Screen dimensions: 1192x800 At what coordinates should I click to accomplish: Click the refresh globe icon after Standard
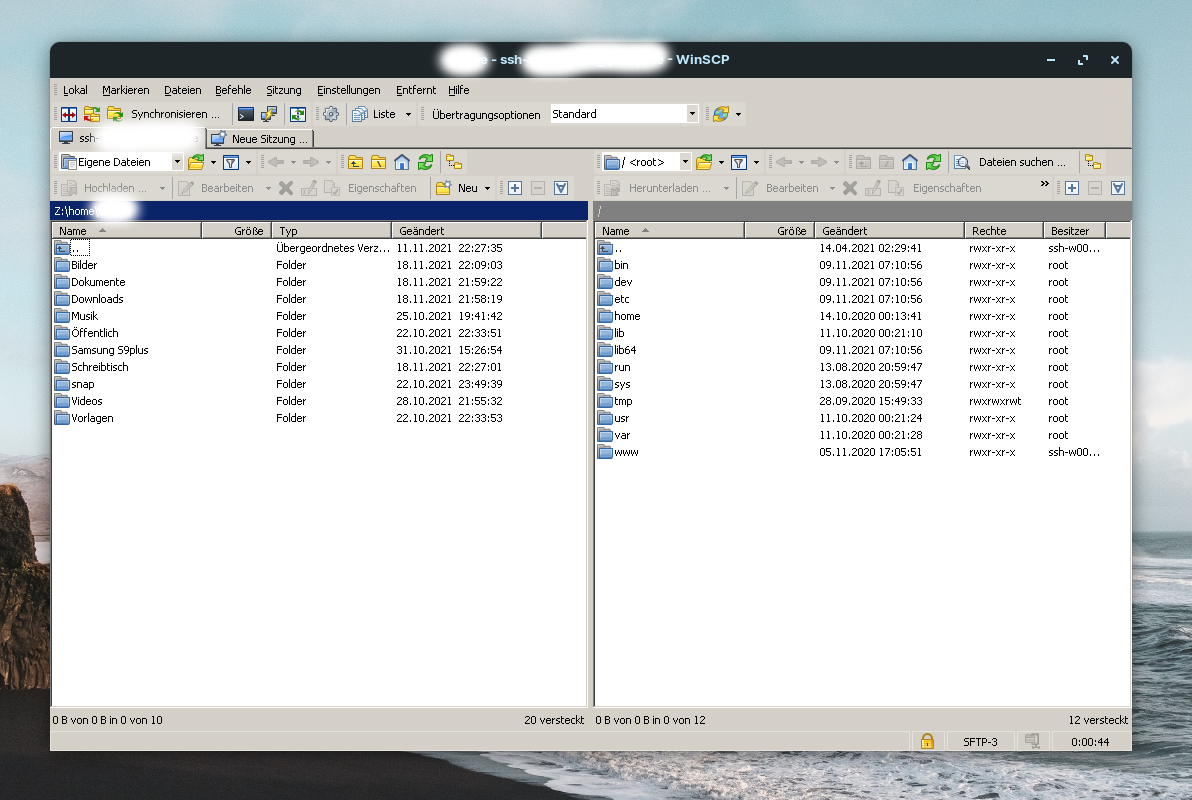(x=721, y=114)
